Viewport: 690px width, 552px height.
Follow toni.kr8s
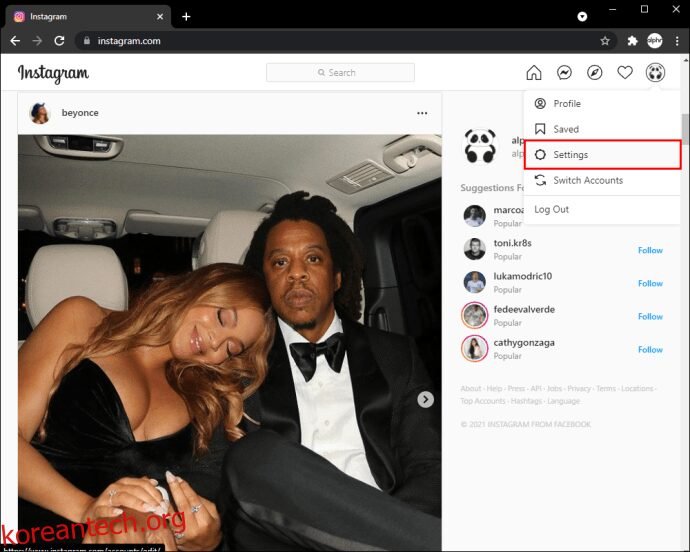pyautogui.click(x=650, y=250)
